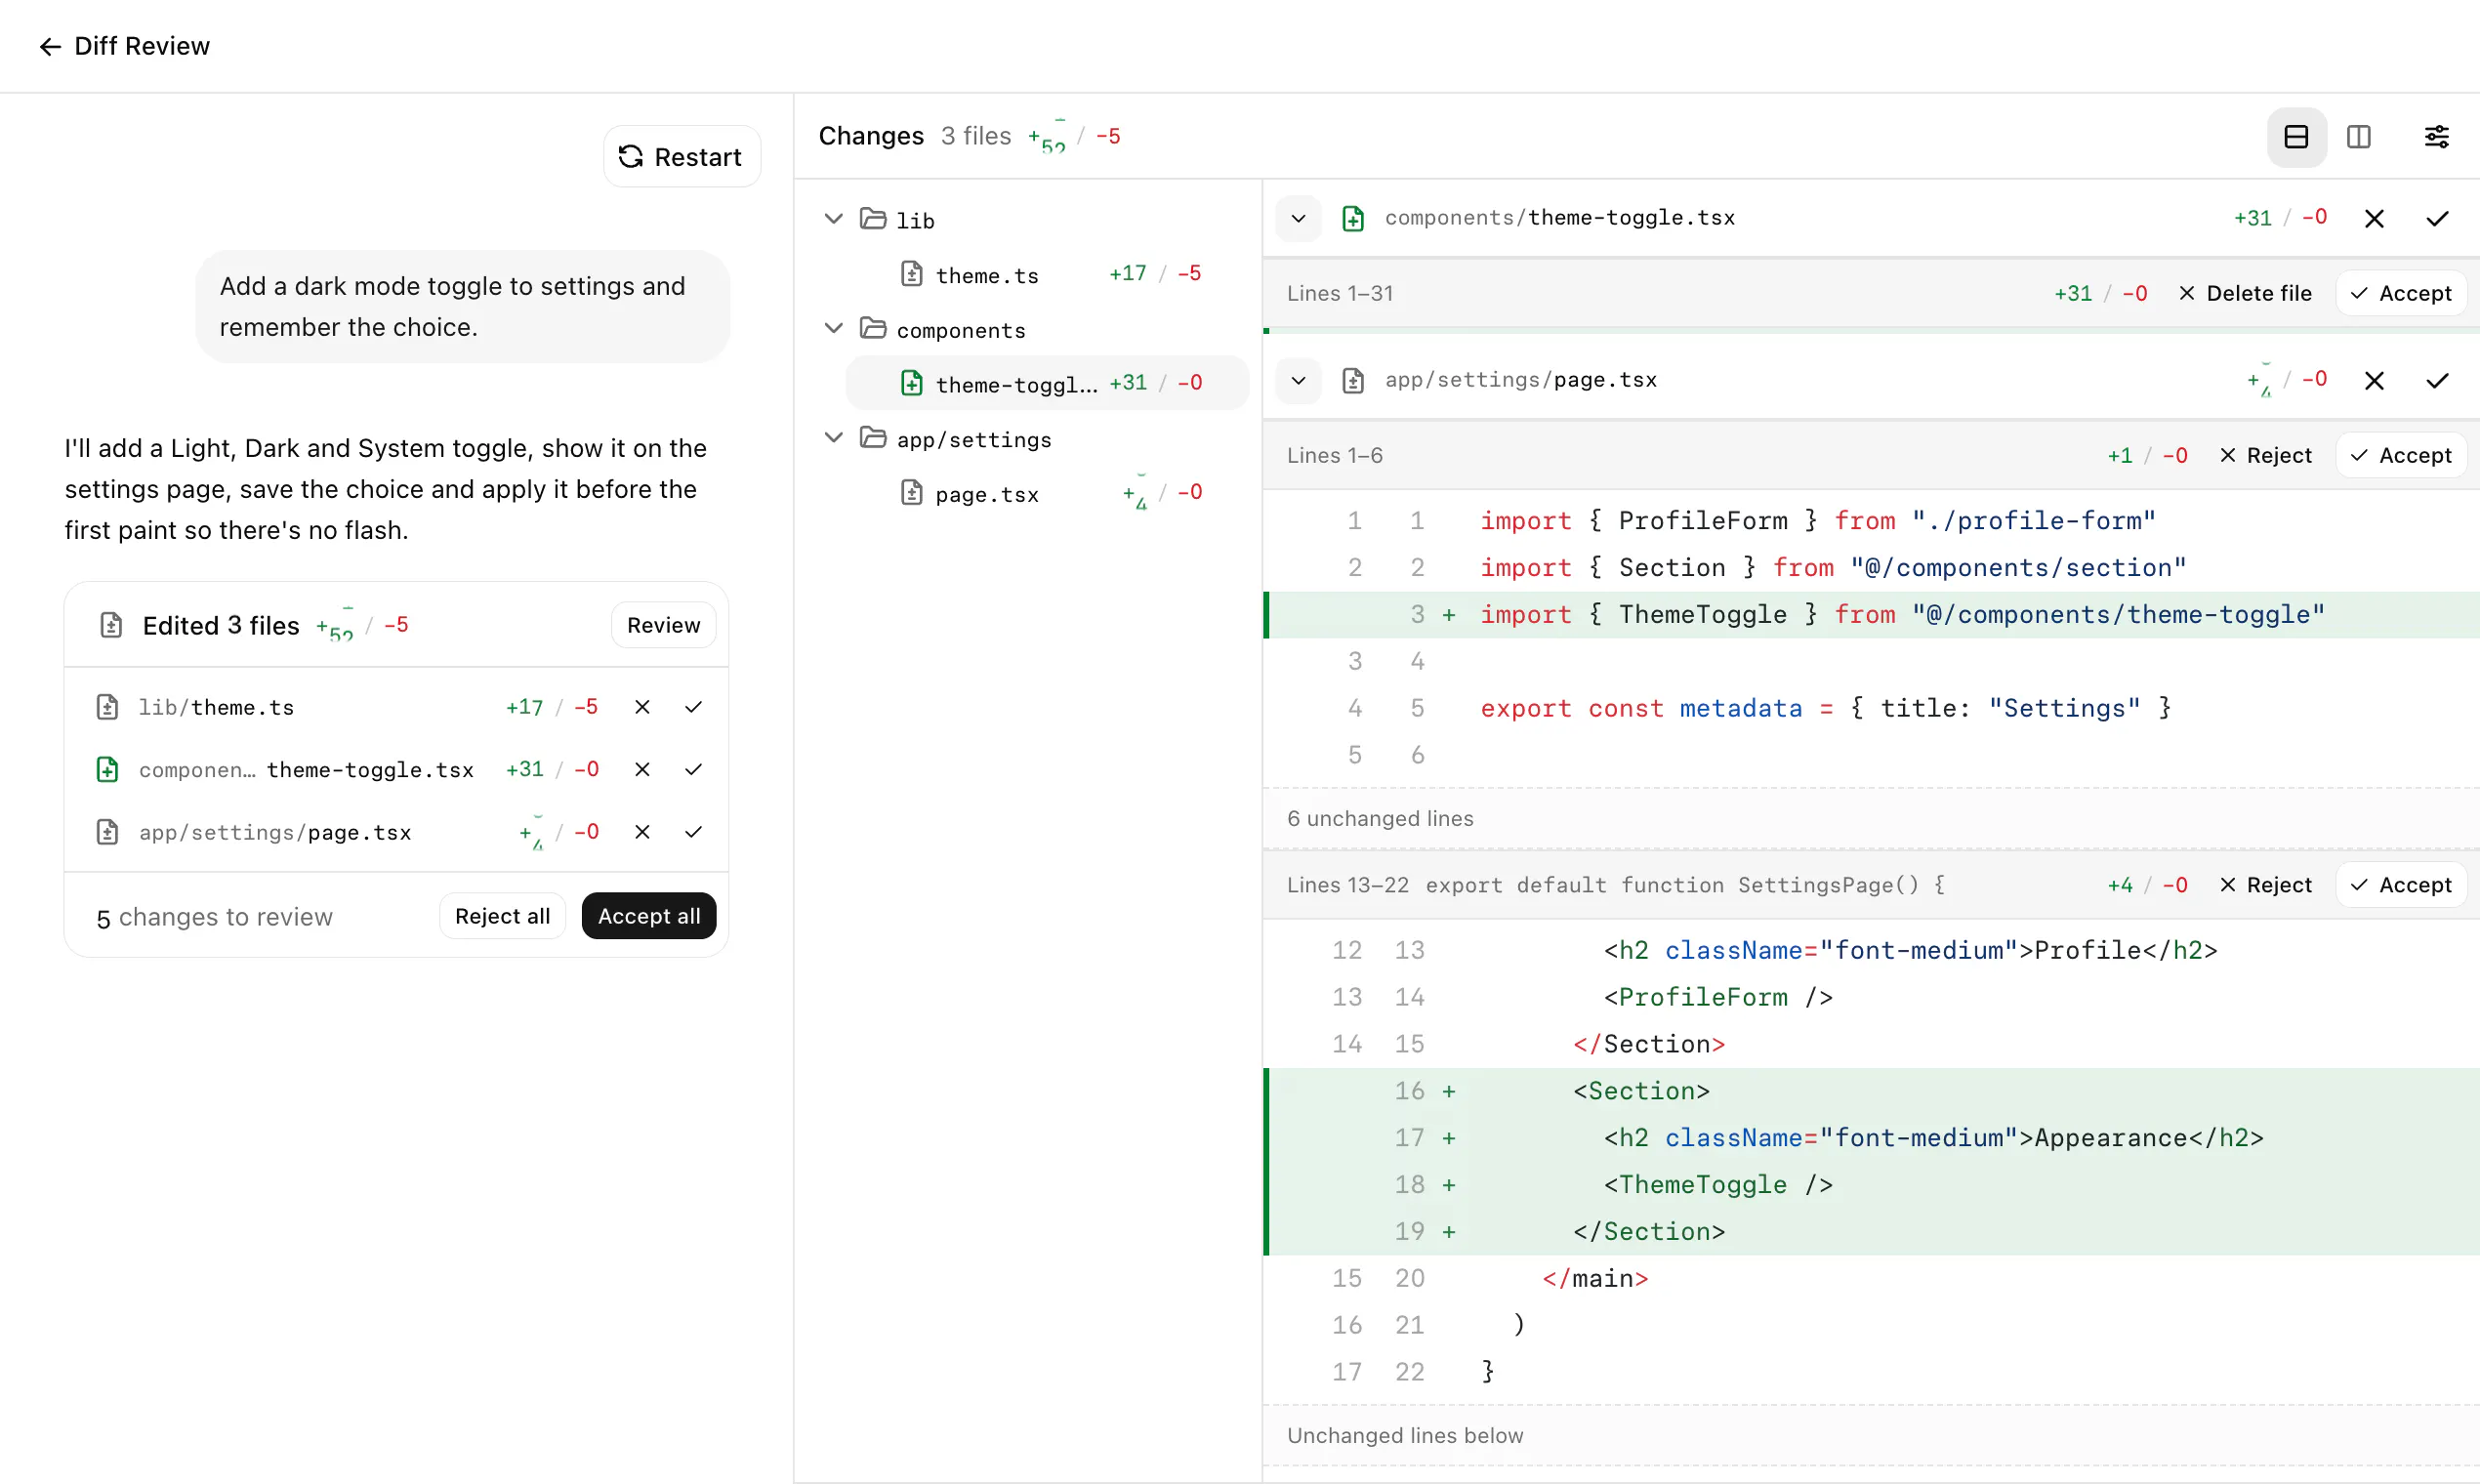The width and height of the screenshot is (2480, 1484).
Task: Expand Unchanged lines below
Action: [1871, 1435]
